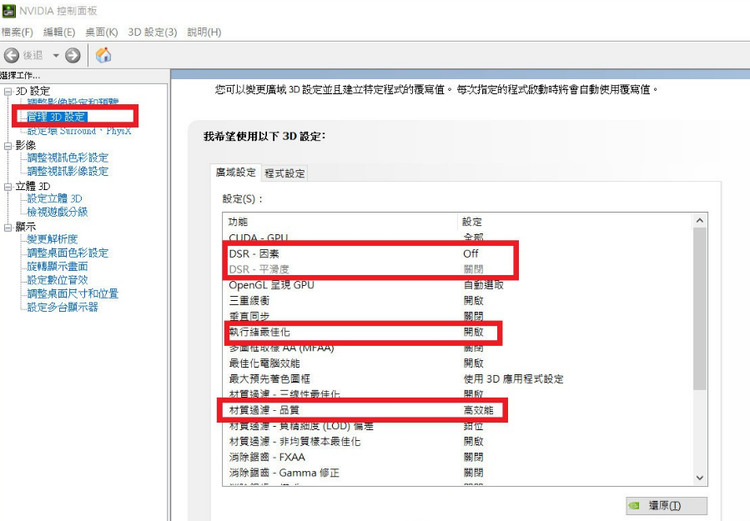Collapse the 3D 設定 tree node
Image resolution: width=750 pixels, height=521 pixels.
coord(7,92)
